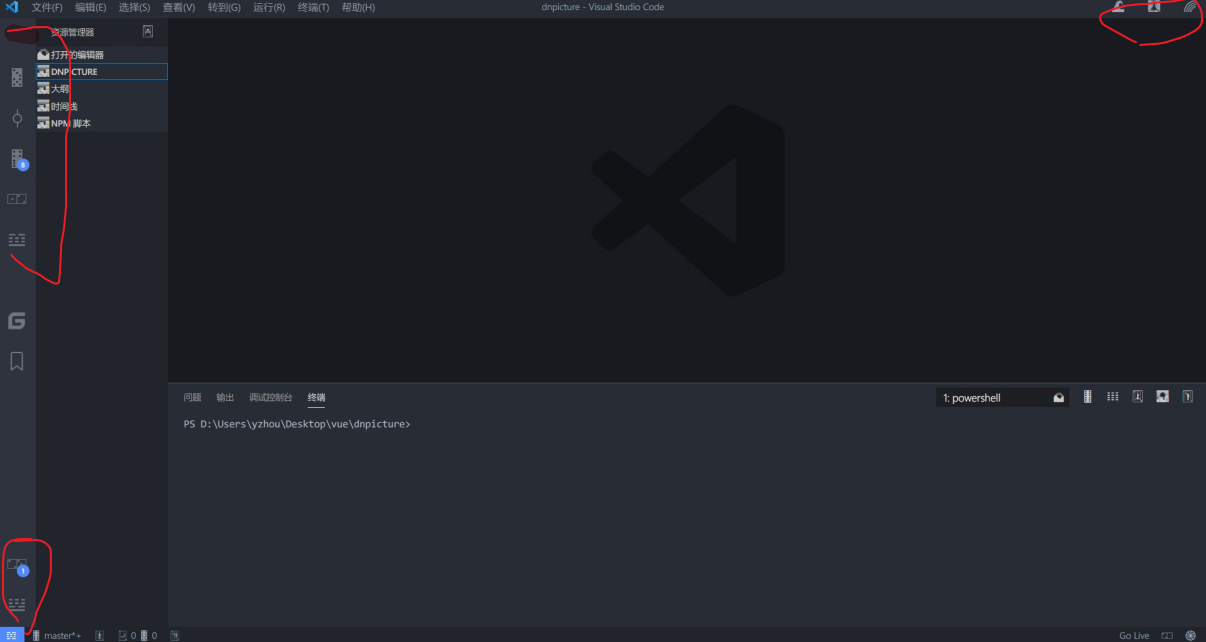Open the 帮助(H) menu

pyautogui.click(x=358, y=7)
